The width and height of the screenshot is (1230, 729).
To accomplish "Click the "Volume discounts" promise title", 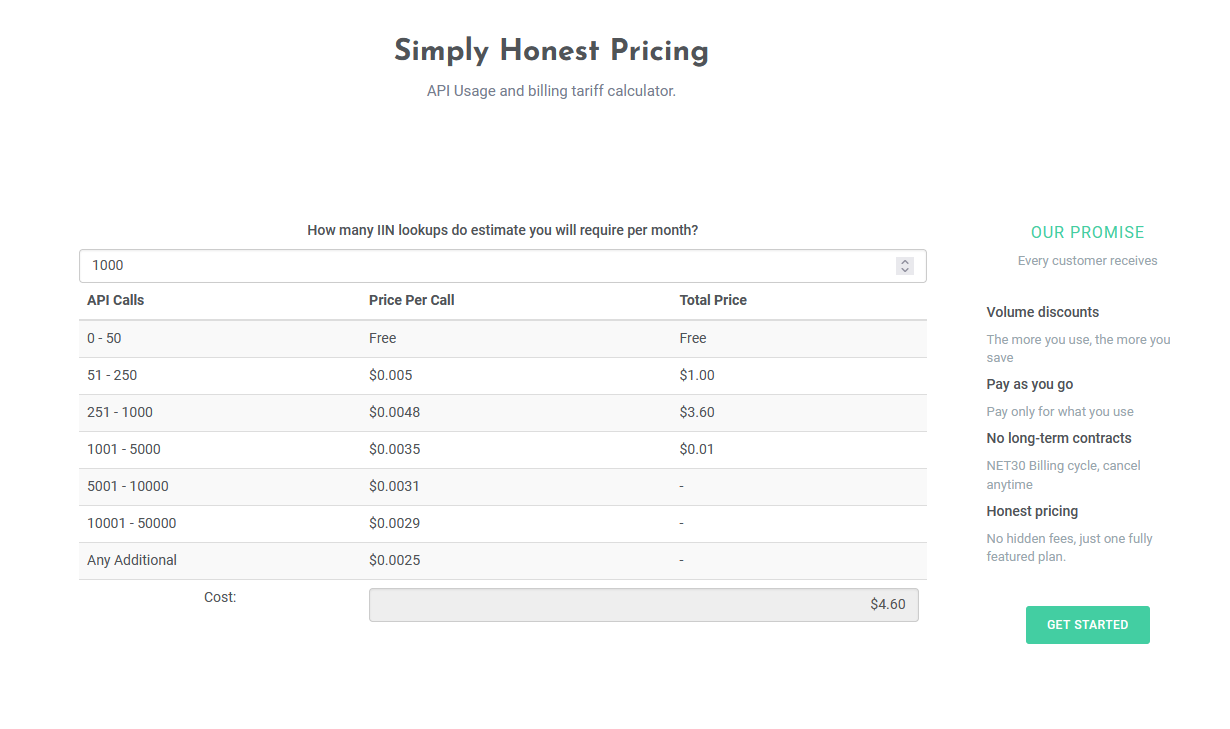I will pyautogui.click(x=1042, y=312).
